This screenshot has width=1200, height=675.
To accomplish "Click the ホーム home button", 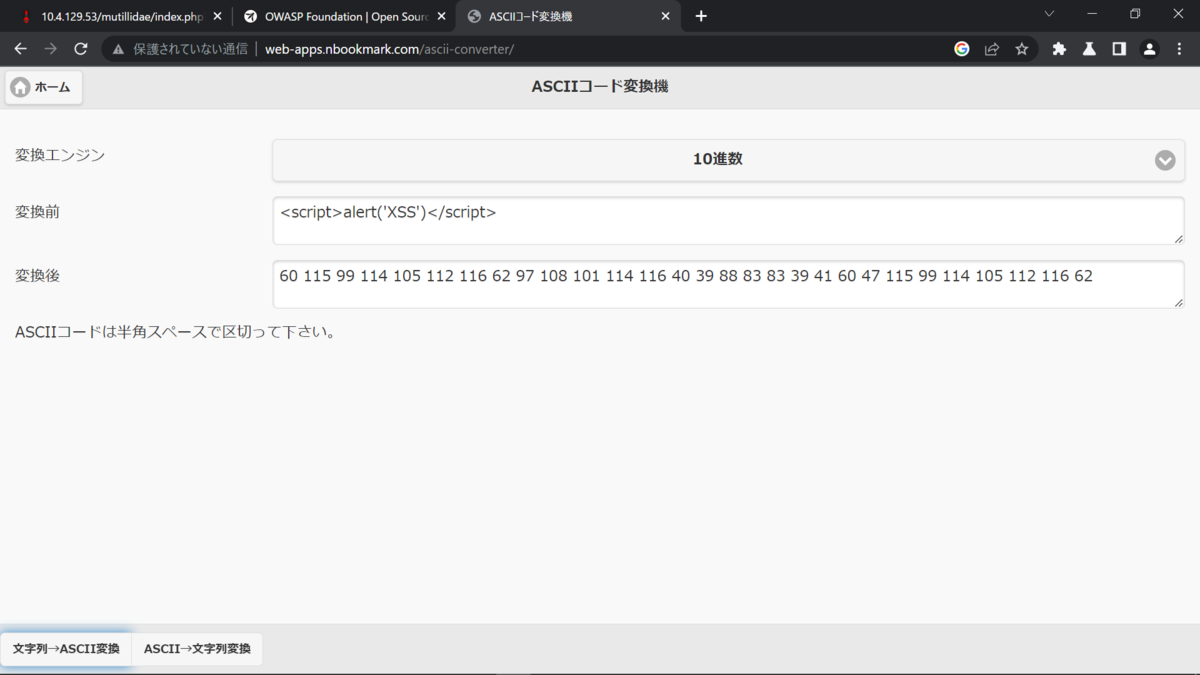I will [43, 88].
